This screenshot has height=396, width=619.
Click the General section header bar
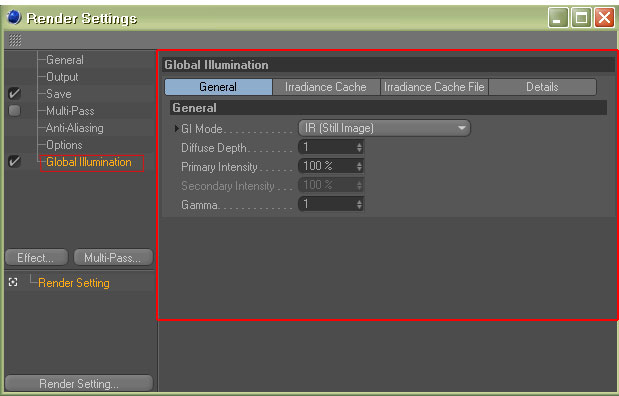(388, 107)
